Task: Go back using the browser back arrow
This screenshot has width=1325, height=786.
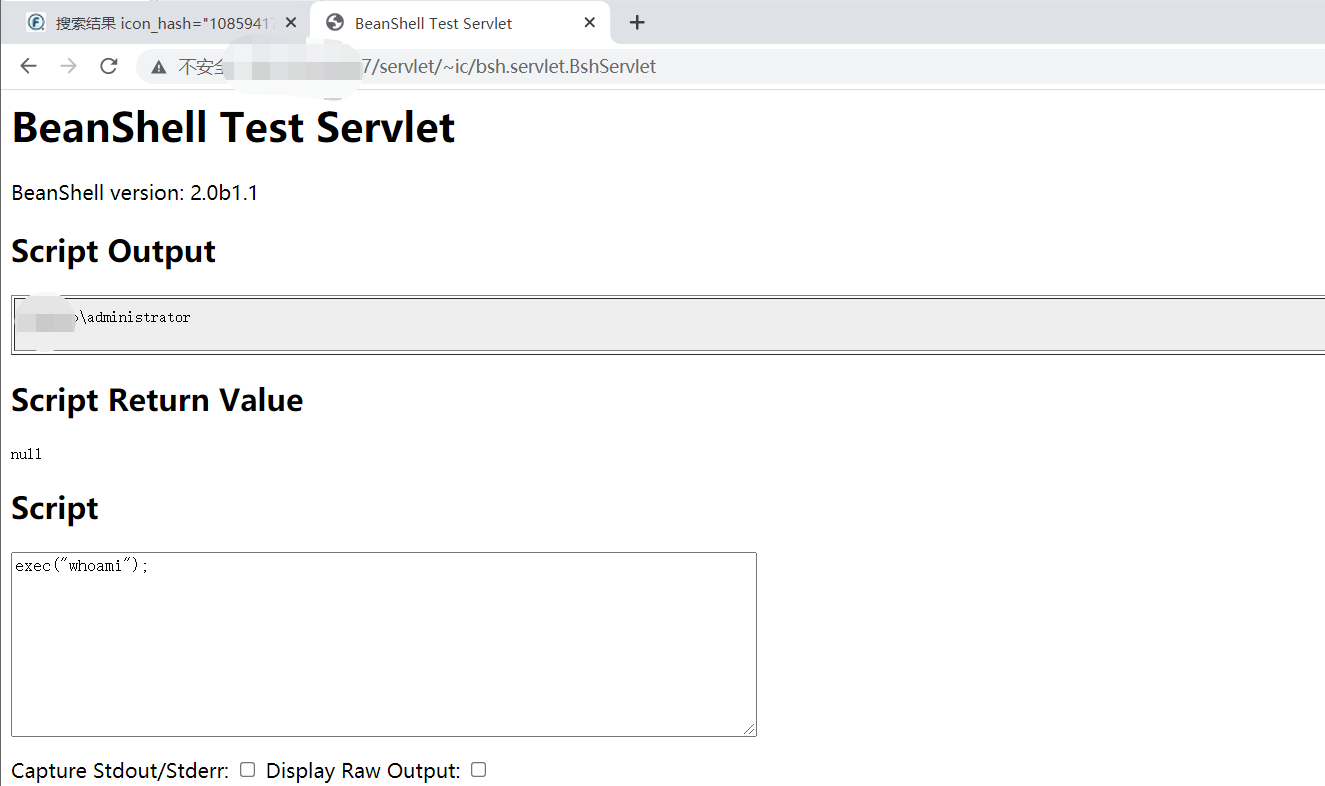Action: [x=28, y=67]
